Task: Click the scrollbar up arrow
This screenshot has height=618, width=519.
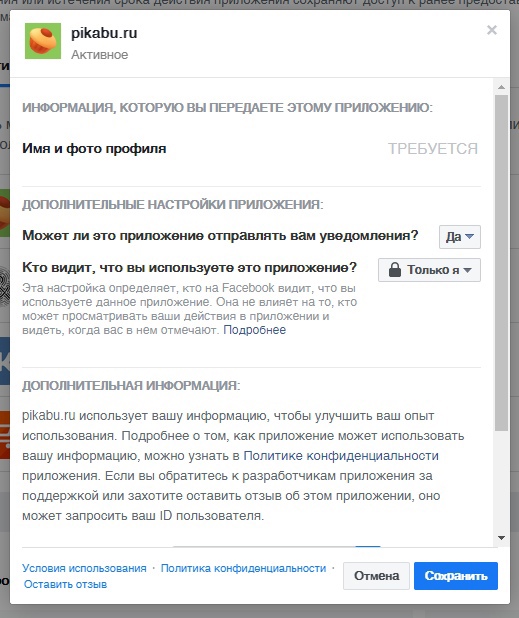Action: [x=501, y=87]
